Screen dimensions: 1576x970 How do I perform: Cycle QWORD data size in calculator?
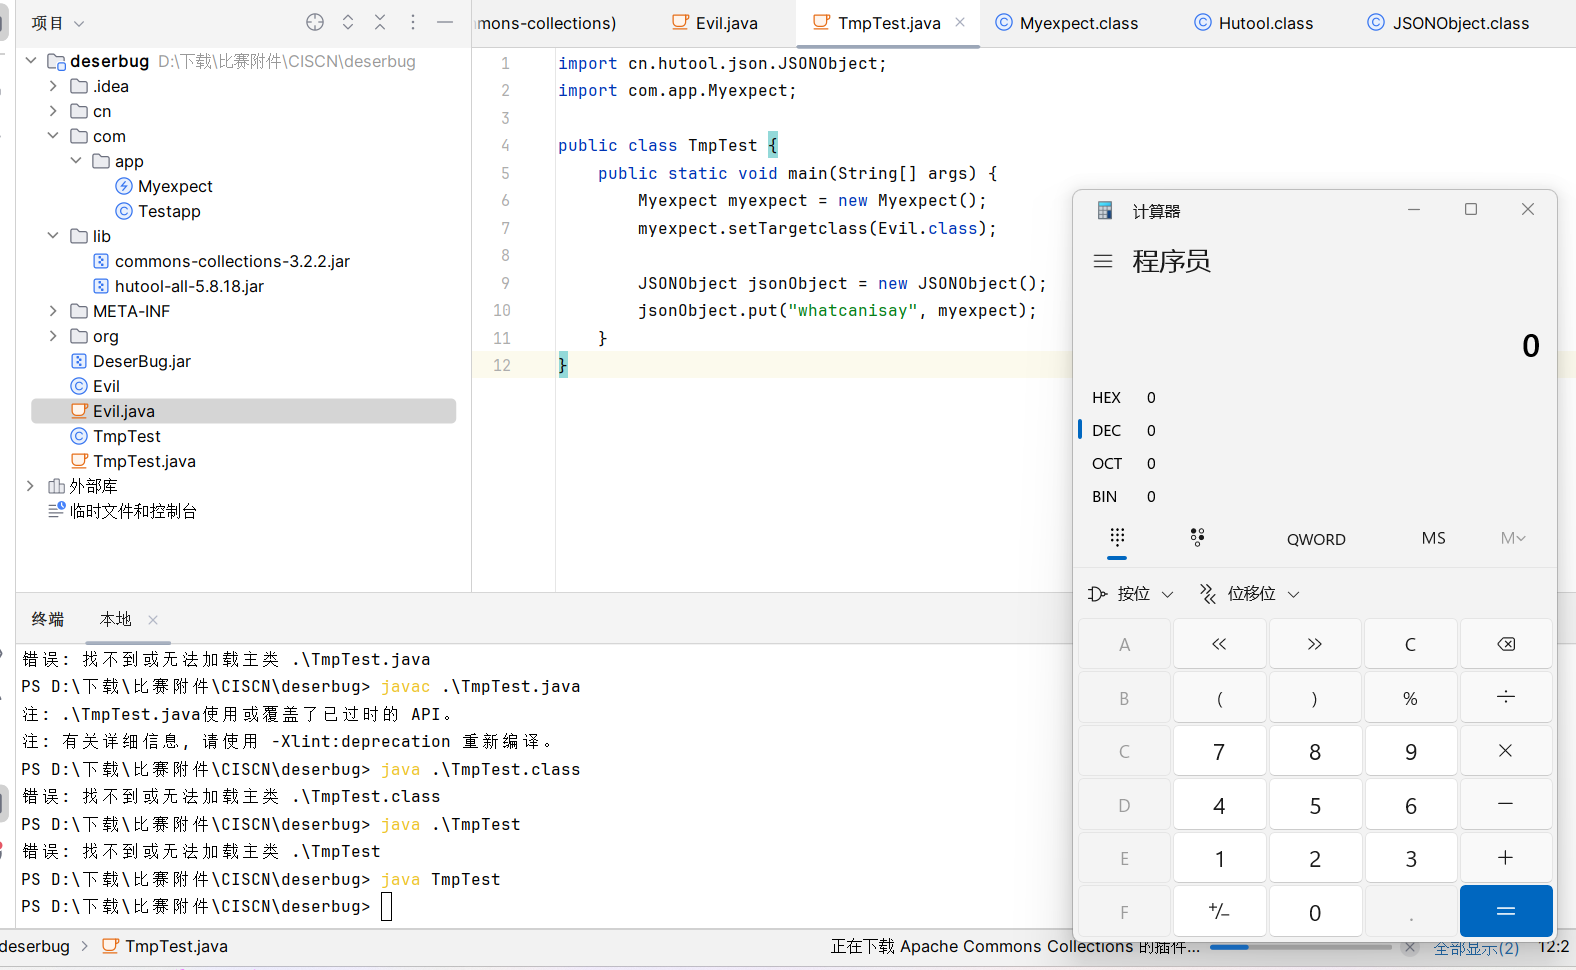coord(1316,539)
